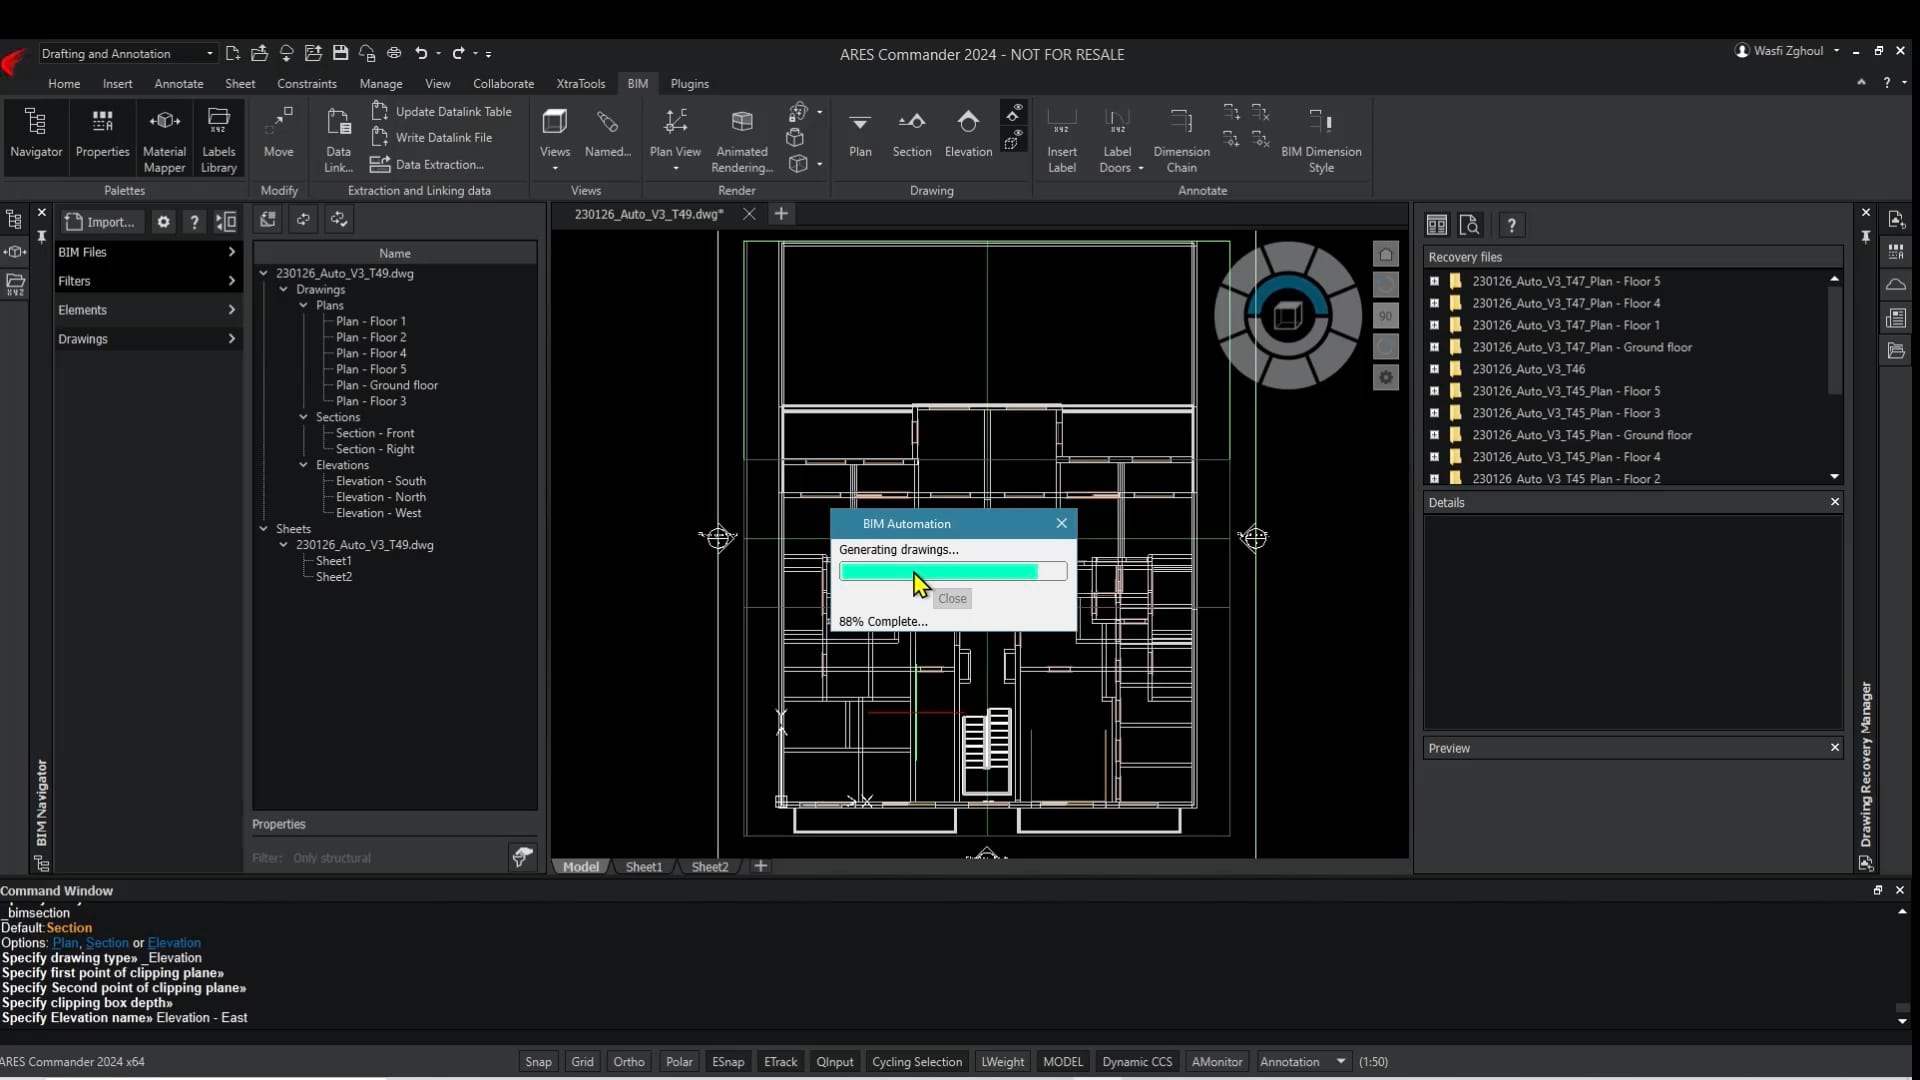This screenshot has height=1080, width=1920.
Task: Open the Plugins ribbon tab
Action: [689, 84]
